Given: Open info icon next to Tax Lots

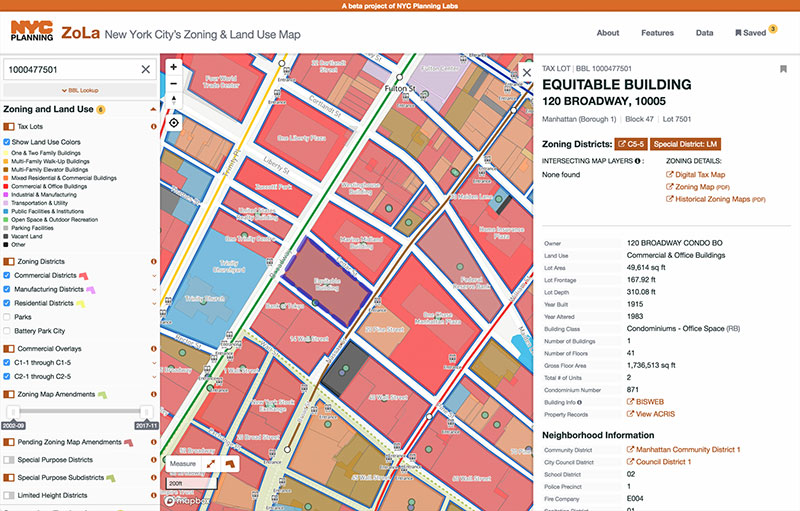Looking at the screenshot, I should [154, 127].
